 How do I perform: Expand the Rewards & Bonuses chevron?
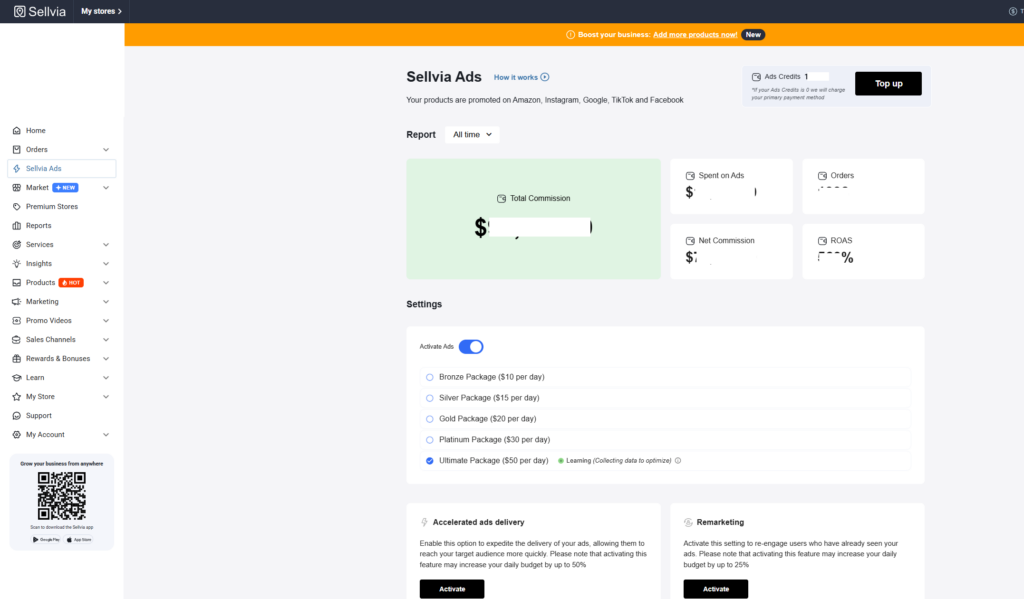pyautogui.click(x=106, y=359)
